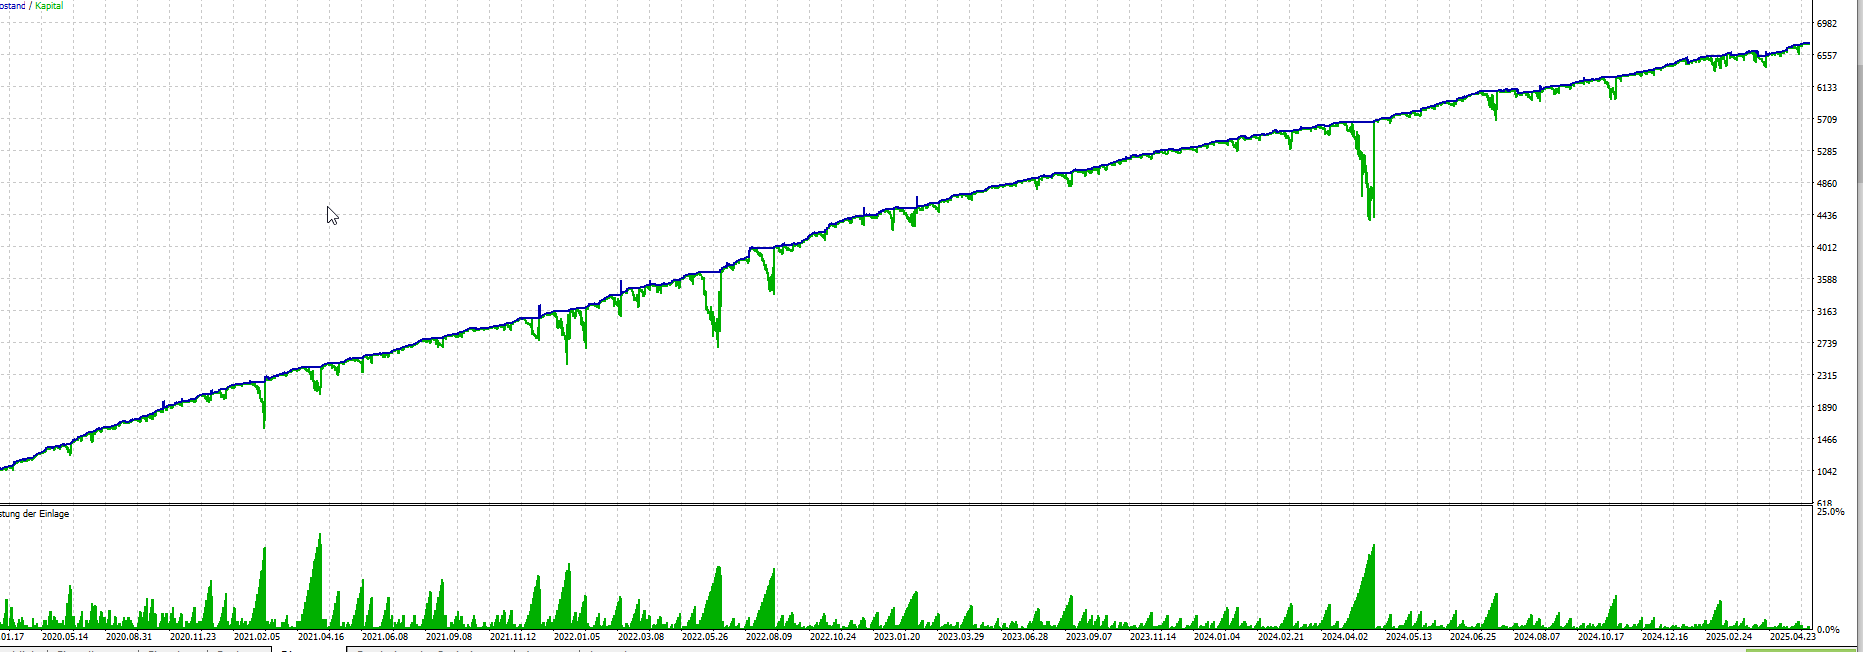The image size is (1863, 652).
Task: Select the 2021.04.16 date on the axis
Action: pos(321,636)
